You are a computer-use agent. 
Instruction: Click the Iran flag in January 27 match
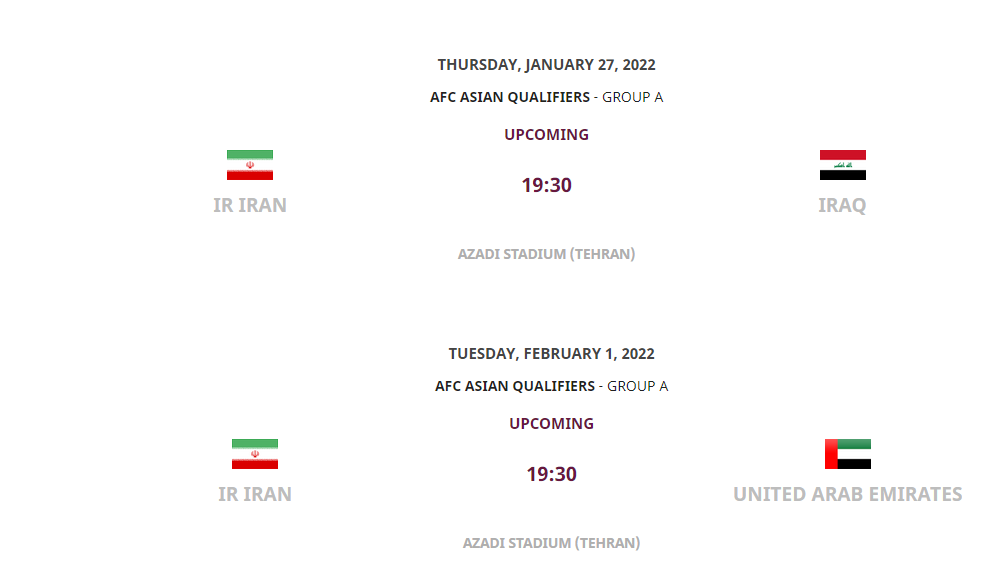click(x=250, y=165)
